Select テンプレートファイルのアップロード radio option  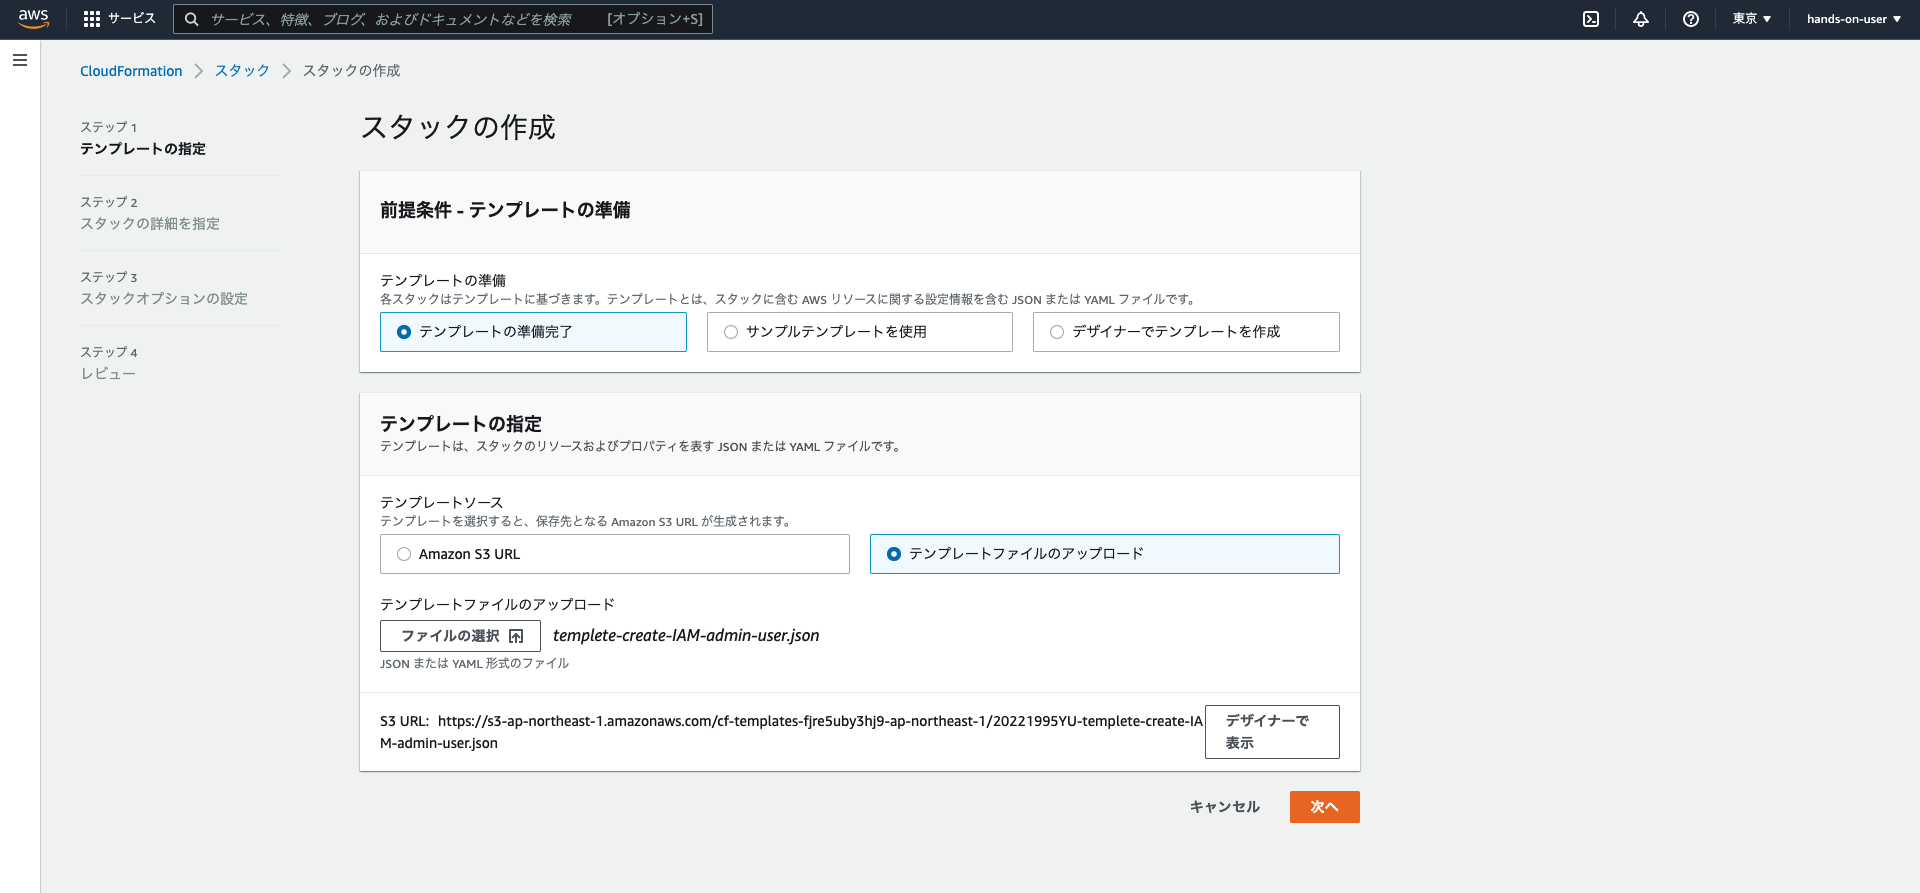tap(1105, 554)
